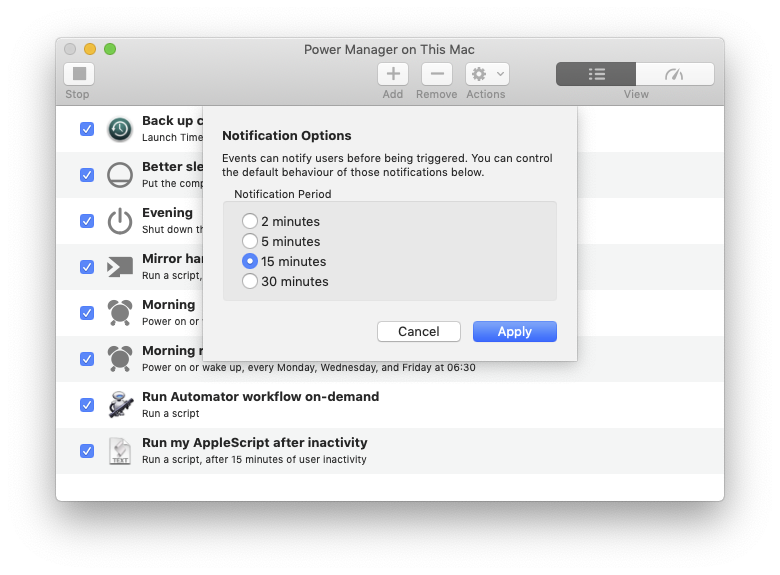Click alarm icon of Monday Wednesday Friday event

point(120,359)
